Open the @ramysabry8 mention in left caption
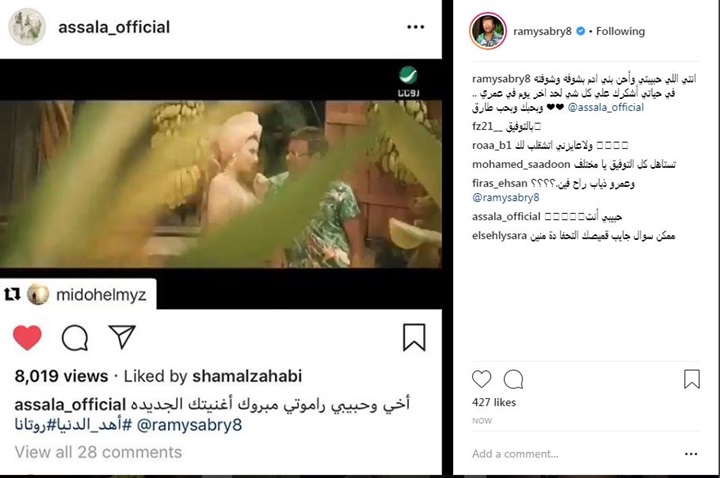The image size is (720, 478). (x=189, y=425)
